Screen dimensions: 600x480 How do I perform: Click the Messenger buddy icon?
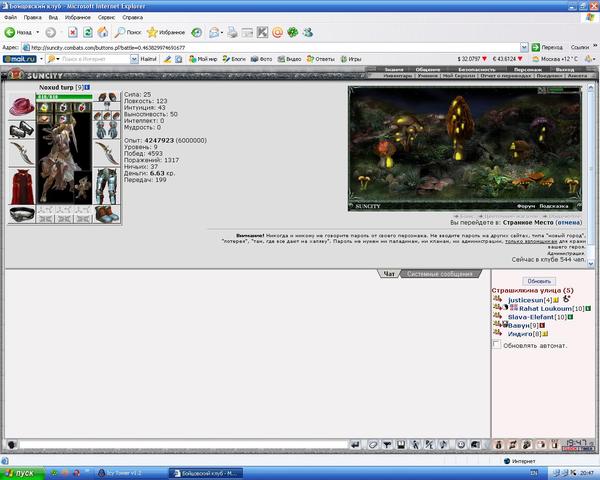tap(308, 33)
